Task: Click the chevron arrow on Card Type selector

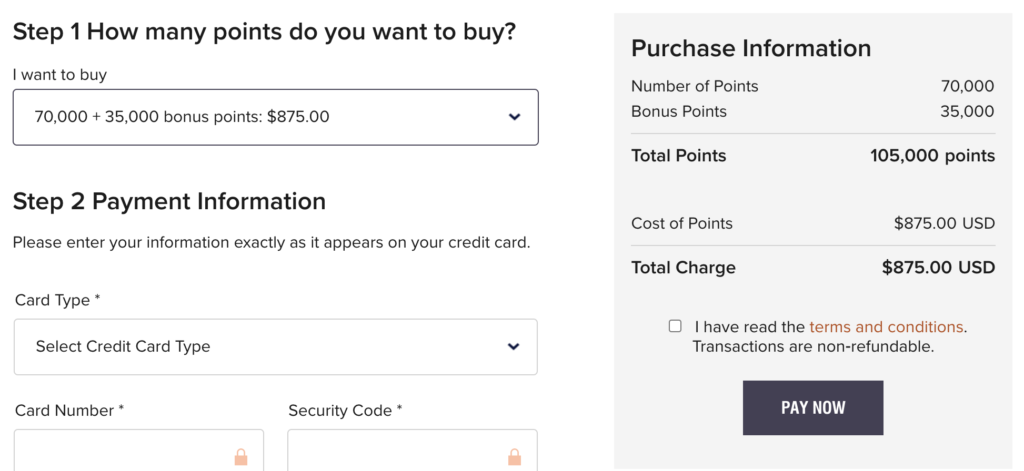Action: [x=514, y=346]
